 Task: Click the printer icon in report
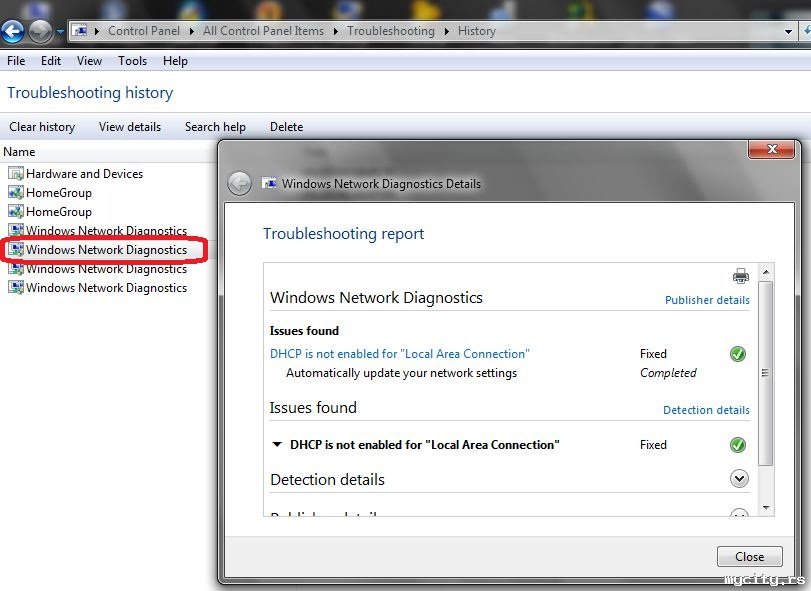pyautogui.click(x=741, y=276)
